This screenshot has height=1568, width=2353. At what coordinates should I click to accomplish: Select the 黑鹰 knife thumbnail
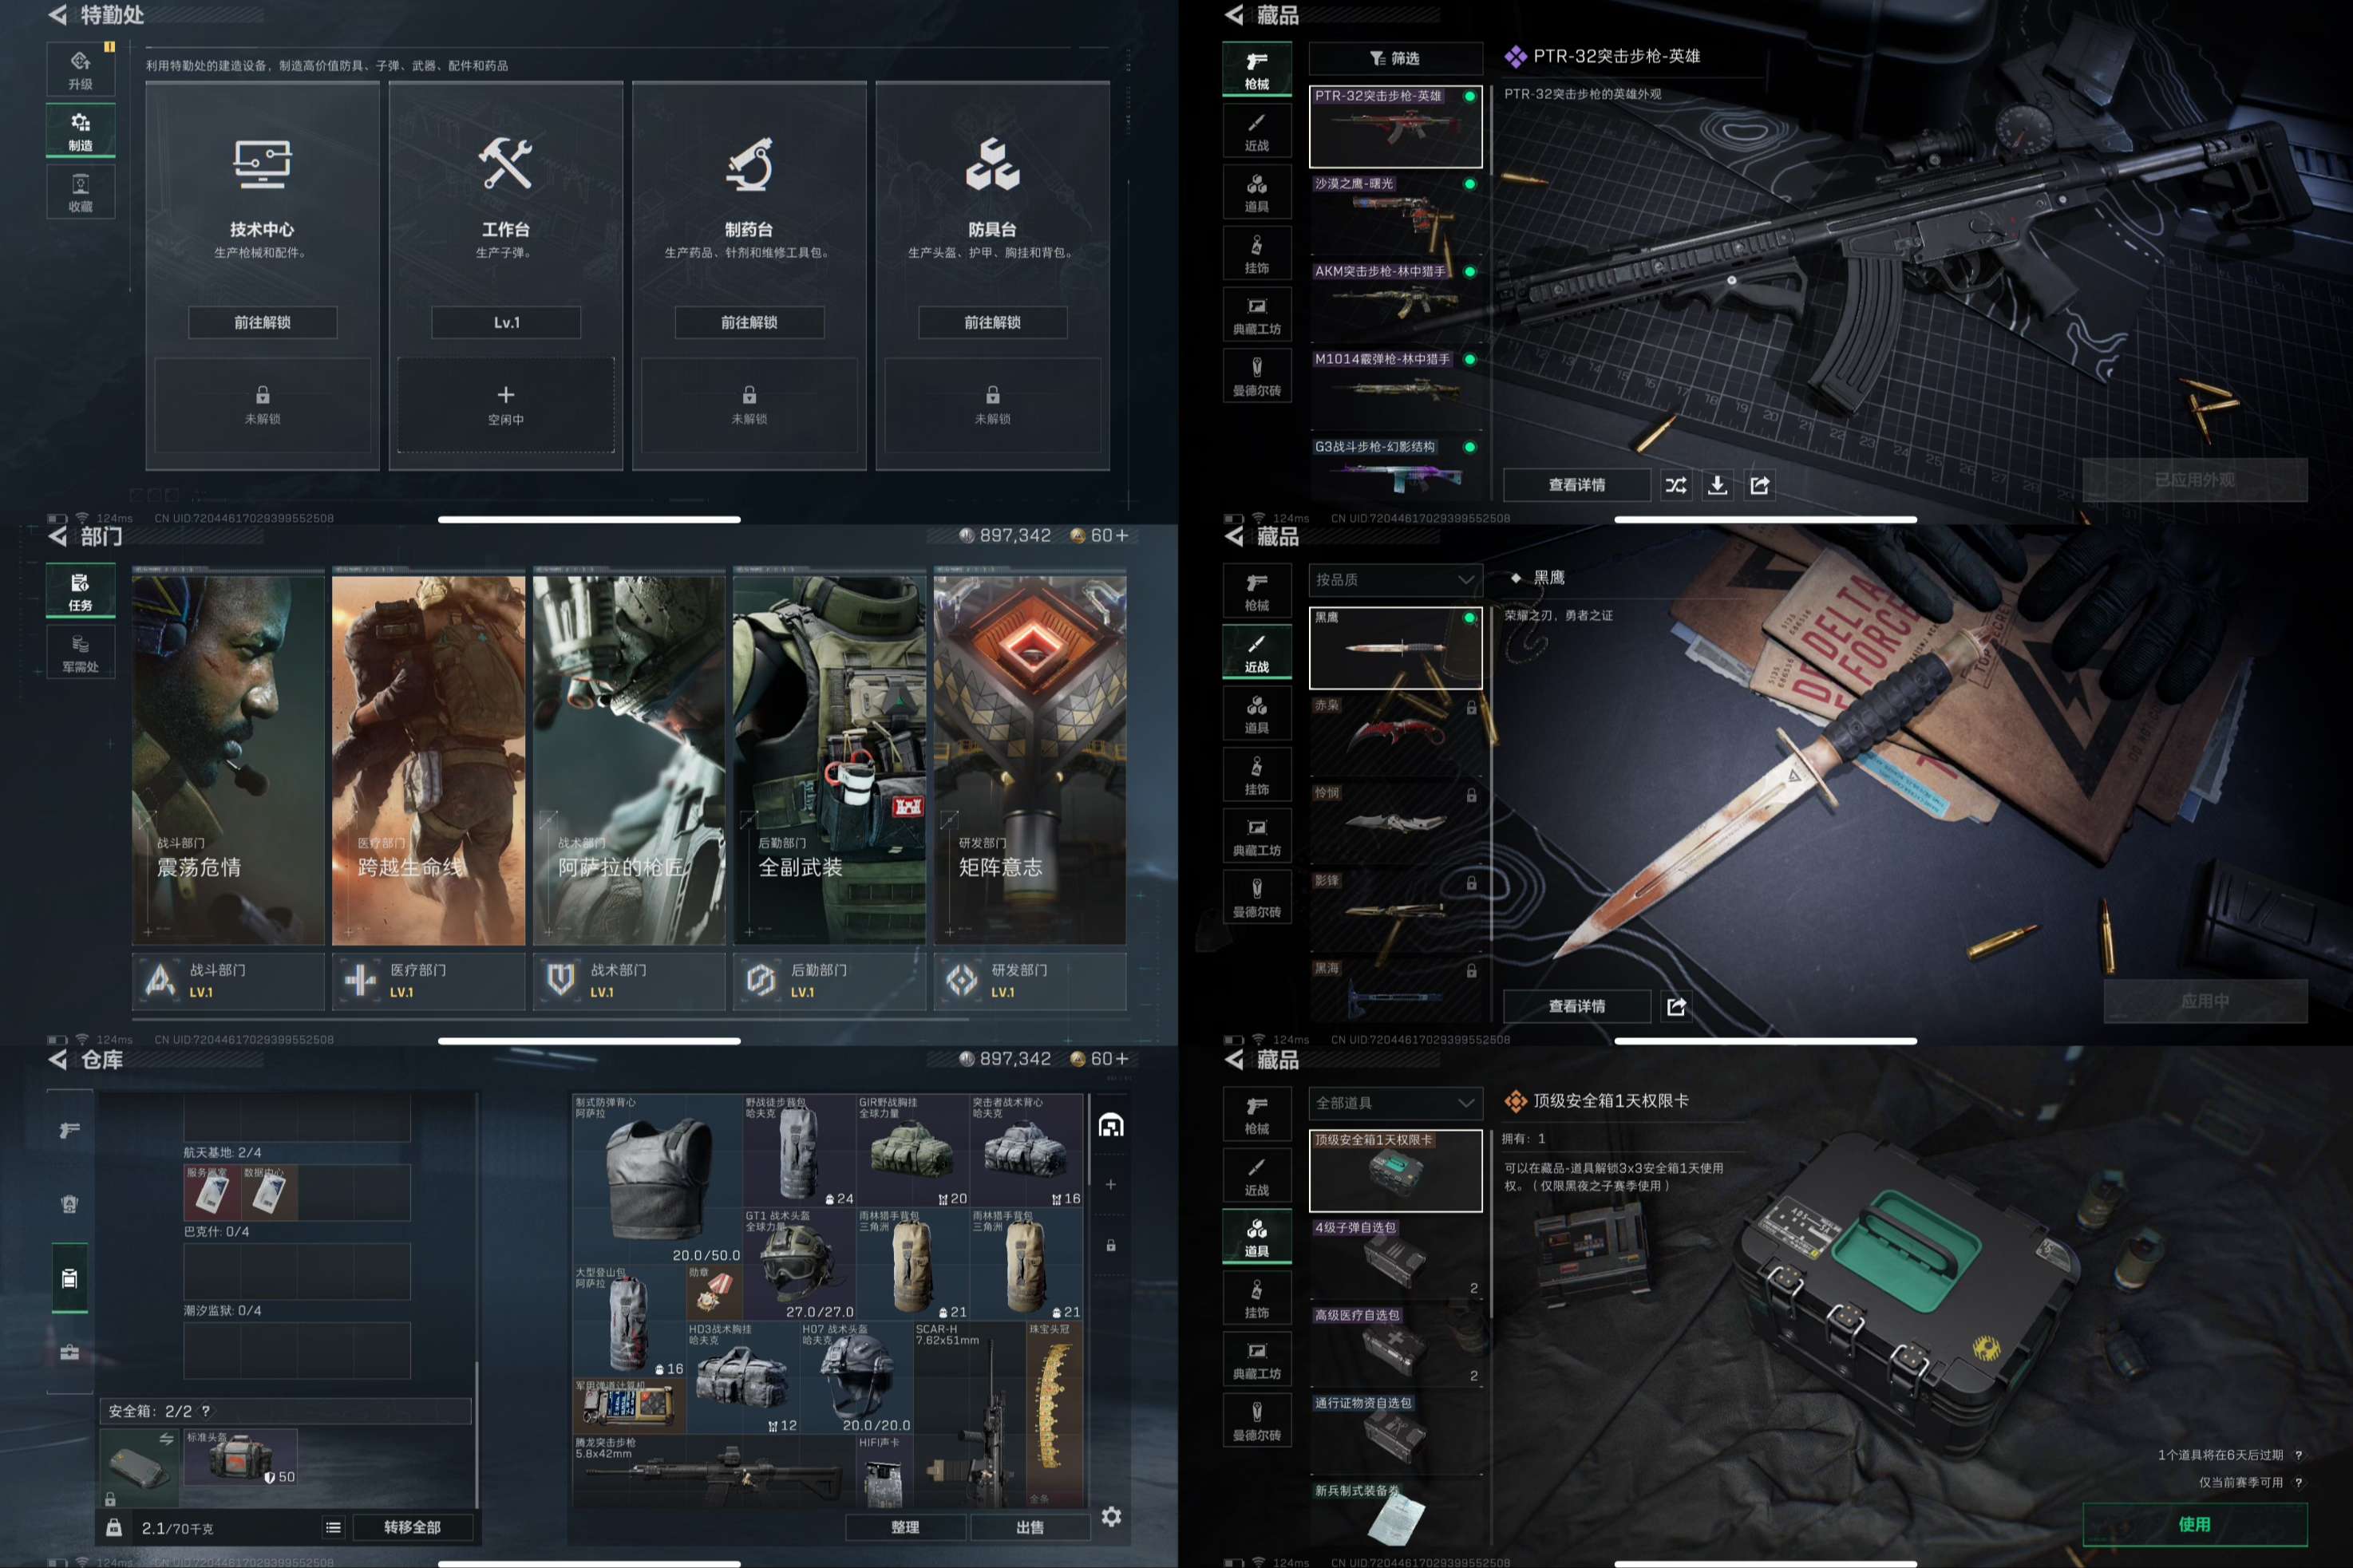pos(1395,648)
